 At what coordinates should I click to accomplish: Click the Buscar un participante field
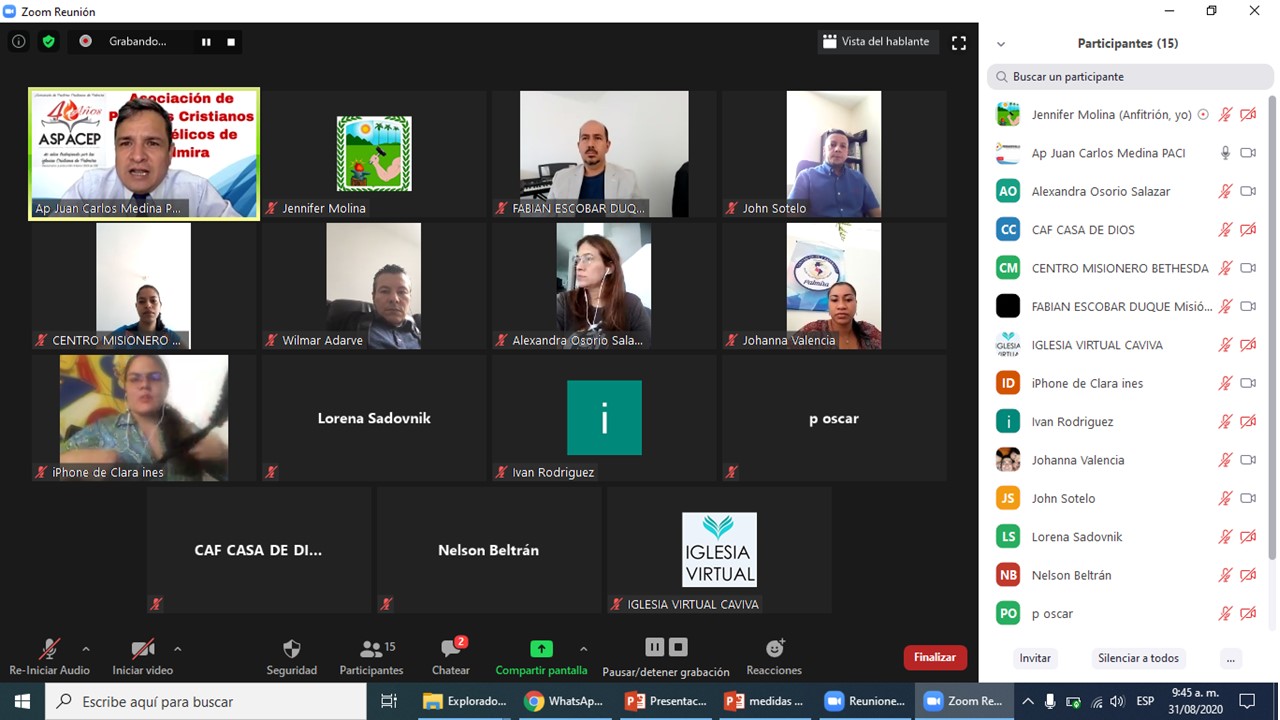[1131, 76]
